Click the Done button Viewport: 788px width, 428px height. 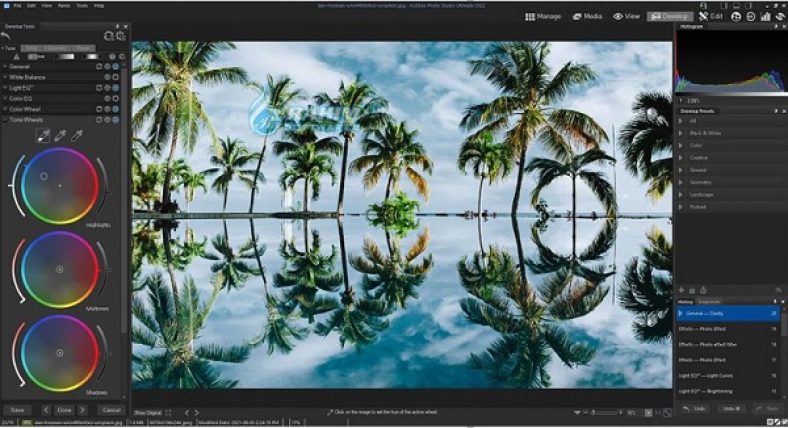coord(64,410)
